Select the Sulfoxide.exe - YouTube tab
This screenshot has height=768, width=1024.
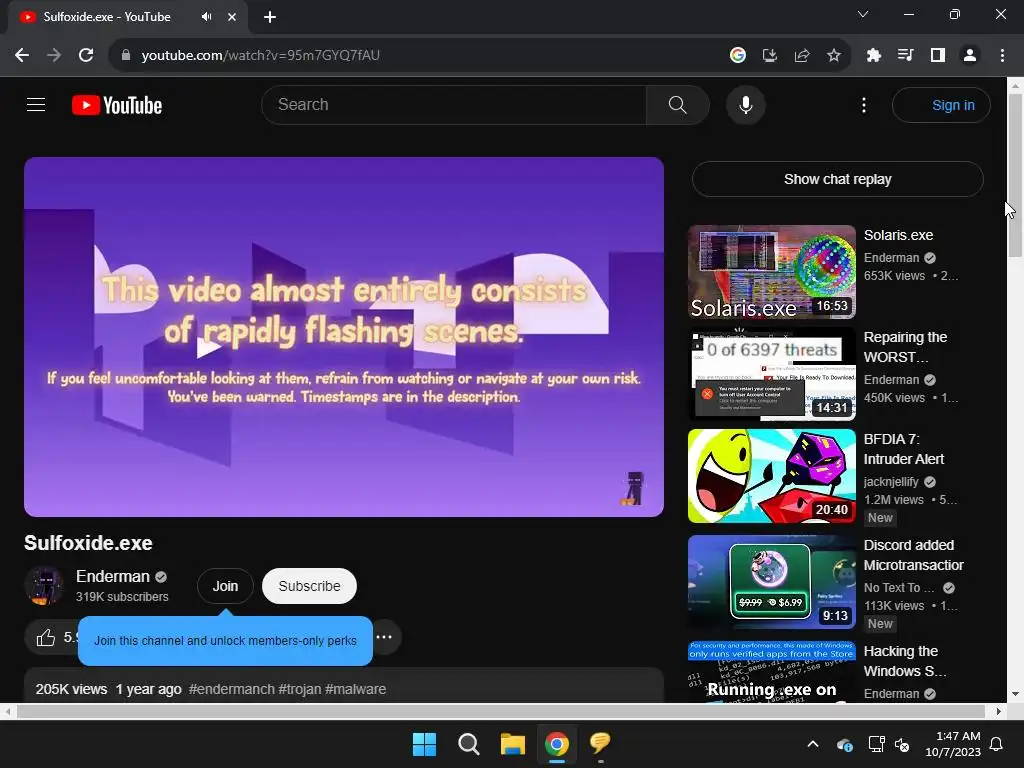[x=127, y=17]
